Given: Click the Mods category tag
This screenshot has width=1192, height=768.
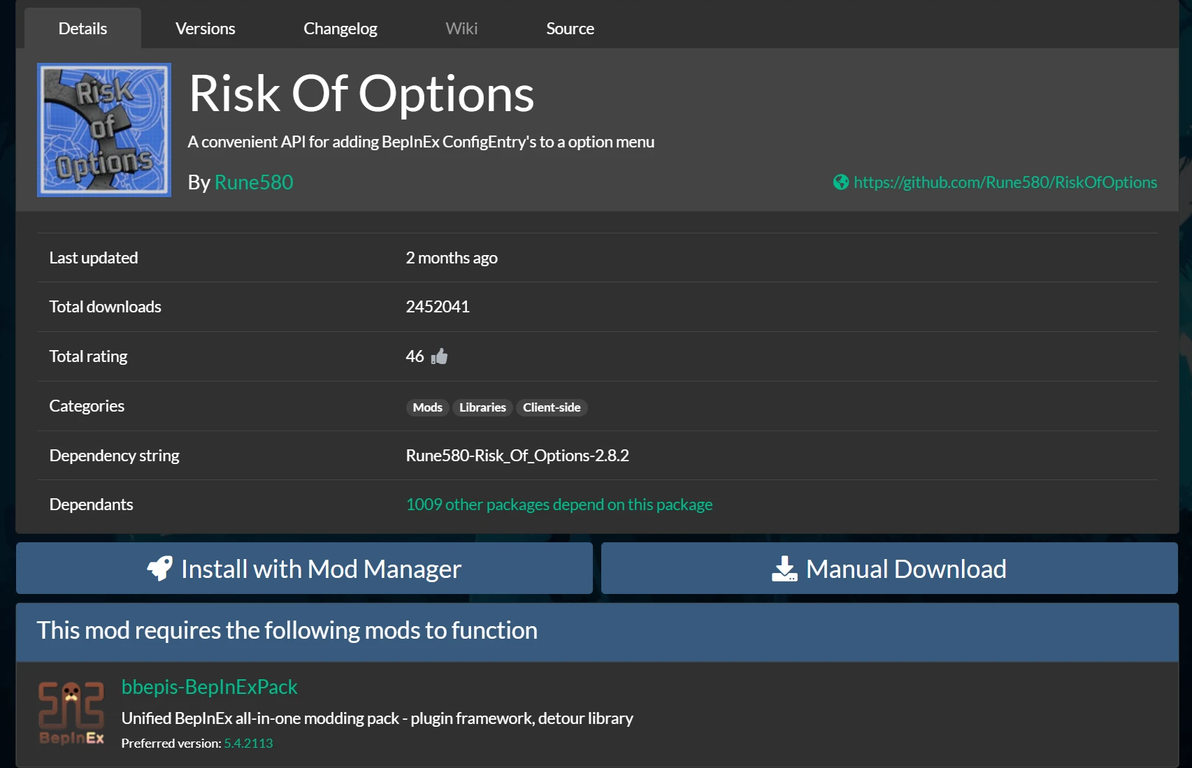Looking at the screenshot, I should (427, 407).
